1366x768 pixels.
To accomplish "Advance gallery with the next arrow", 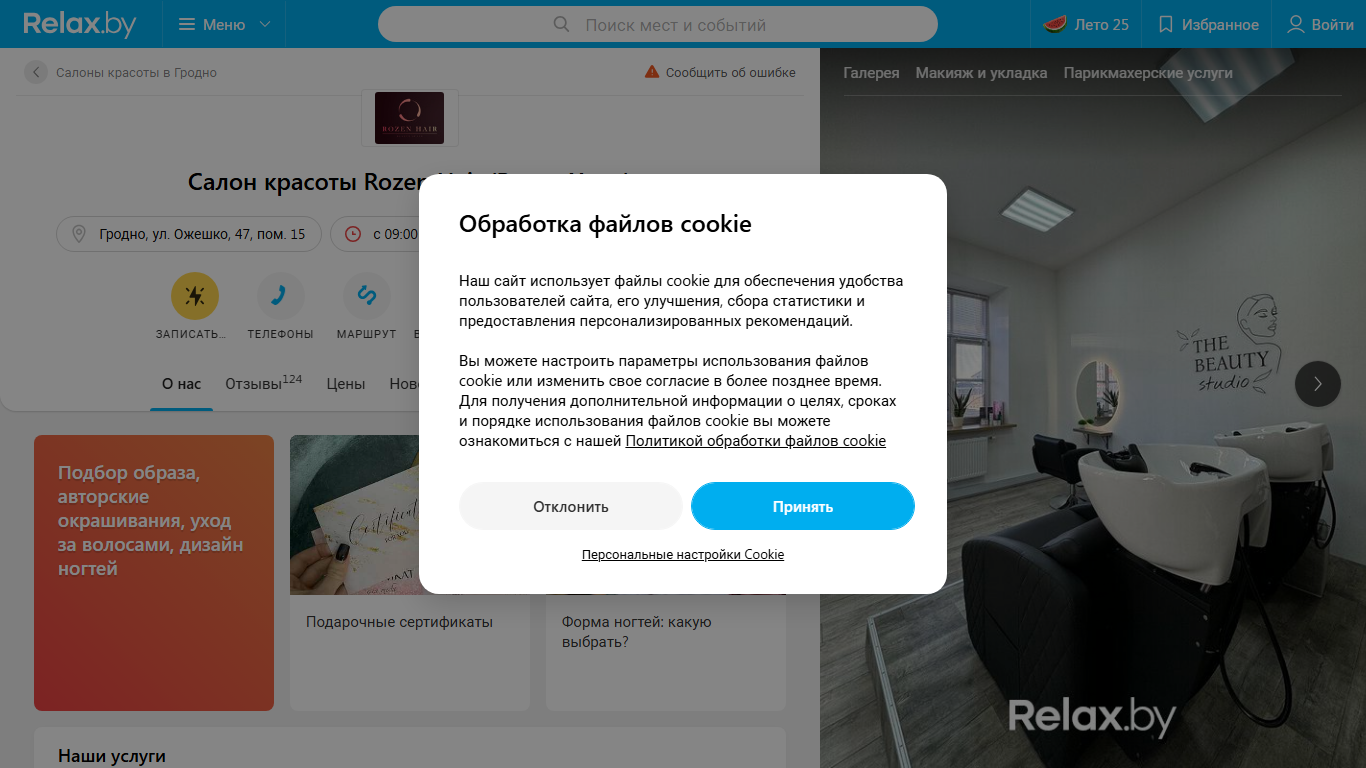I will (1318, 383).
